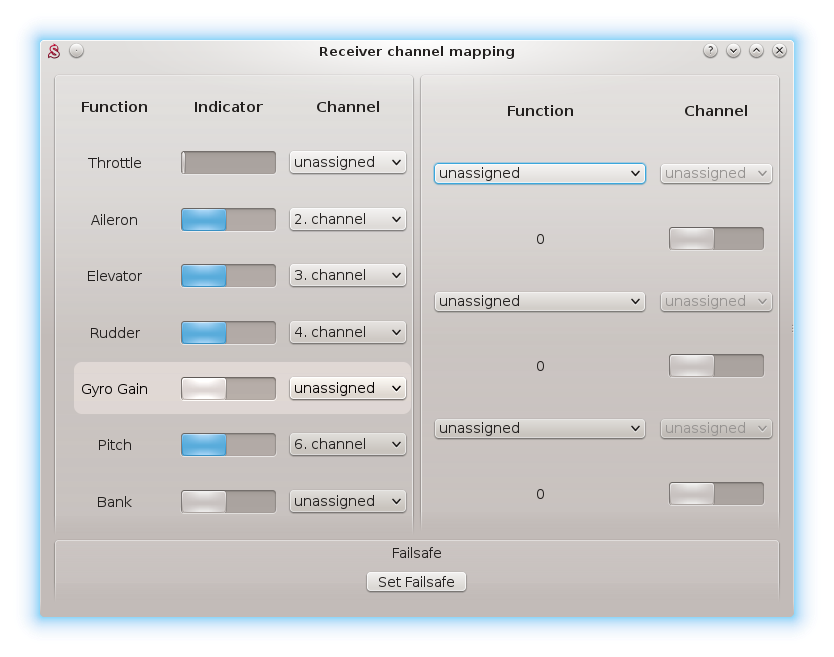This screenshot has height=657, width=834.
Task: Click the Aileron indicator bar
Action: [x=228, y=219]
